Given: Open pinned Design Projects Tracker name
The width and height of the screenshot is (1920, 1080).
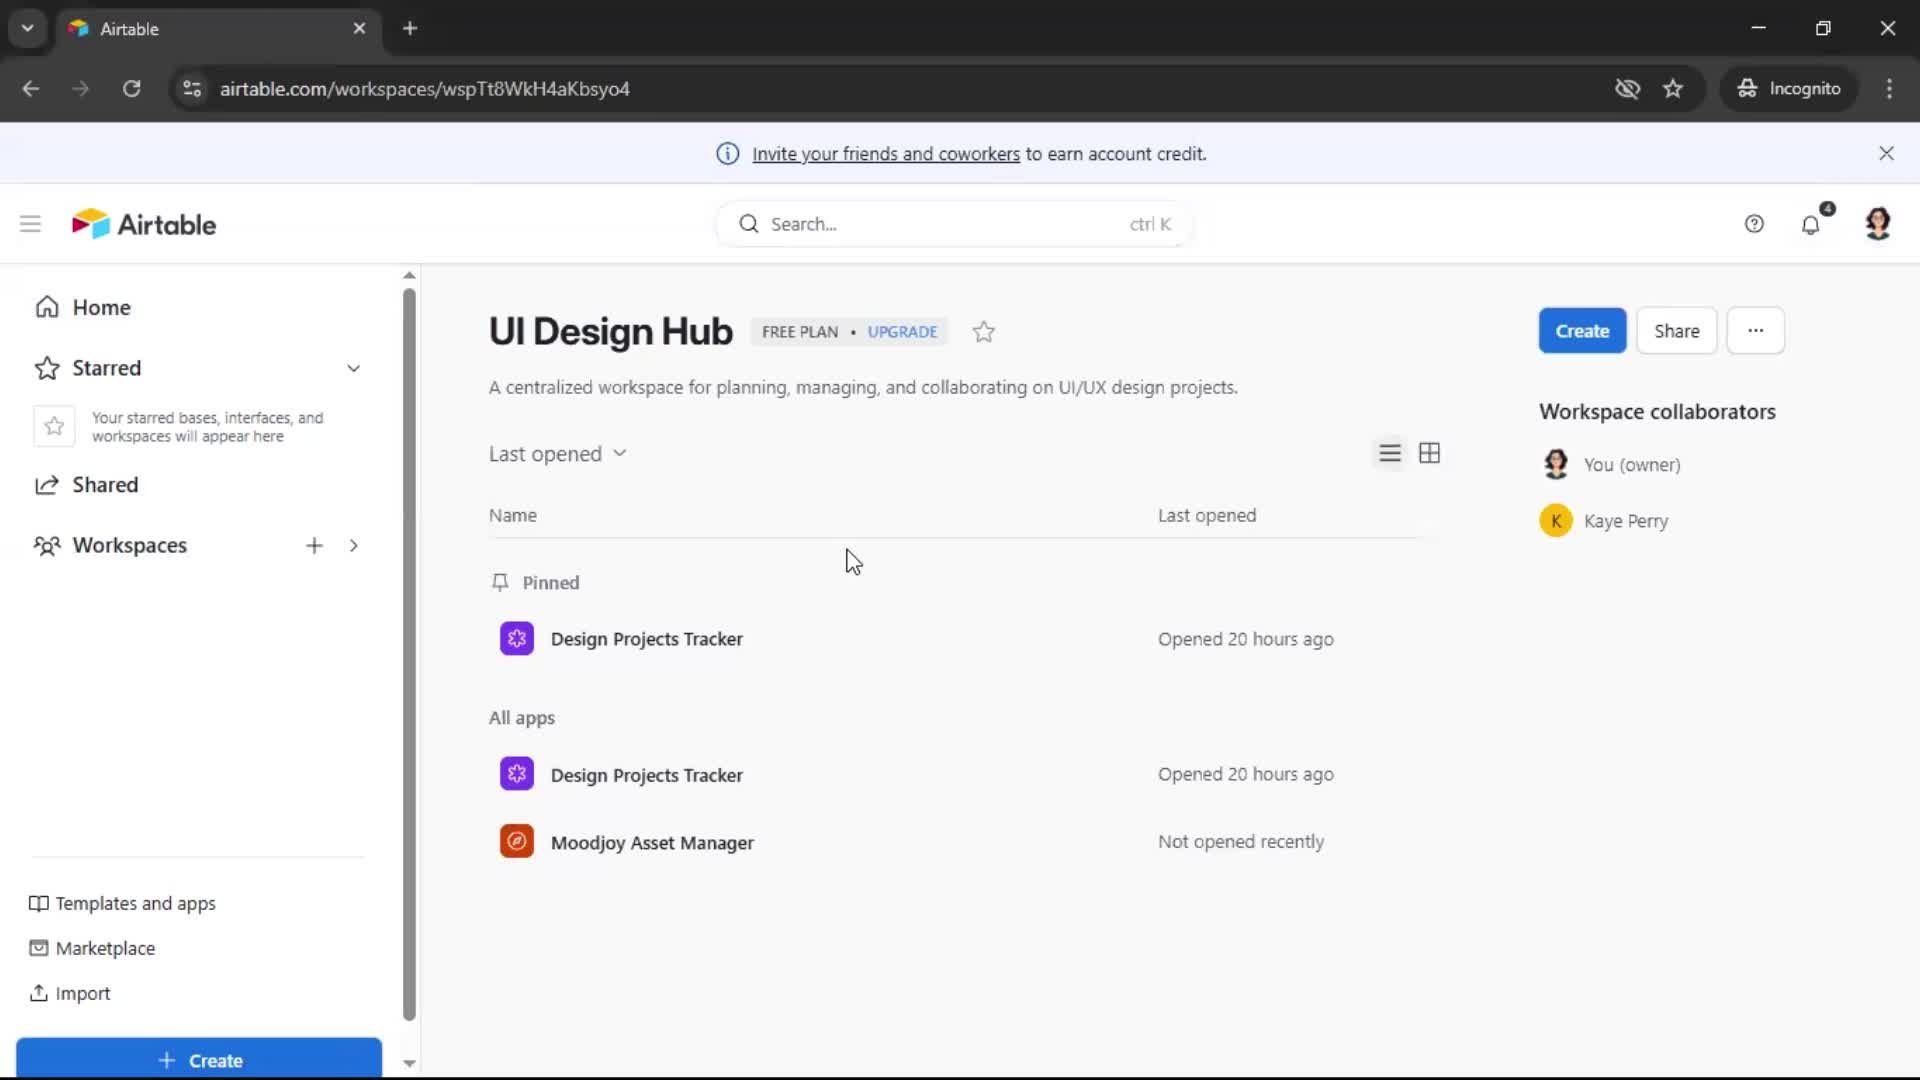Looking at the screenshot, I should click(x=646, y=639).
